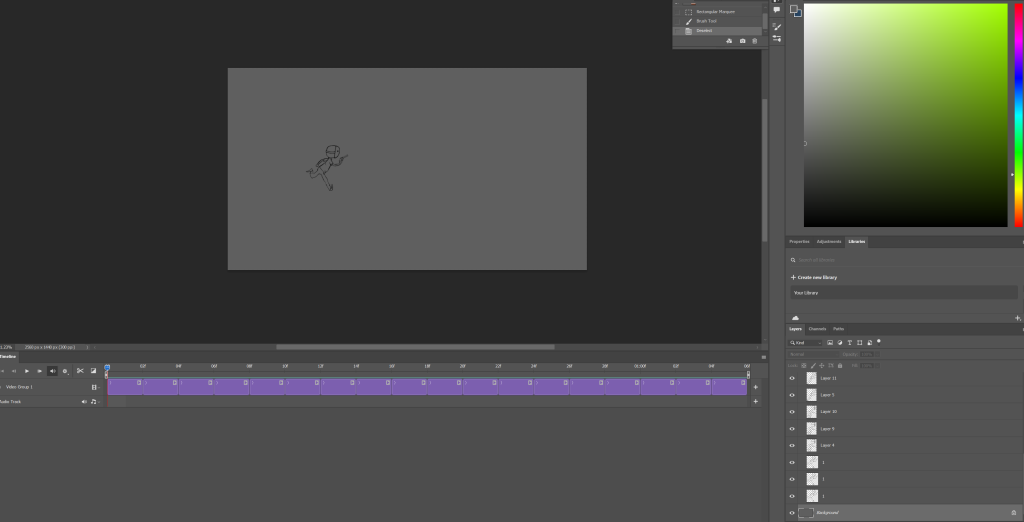
Task: Click the timeline transition icon
Action: [x=93, y=371]
